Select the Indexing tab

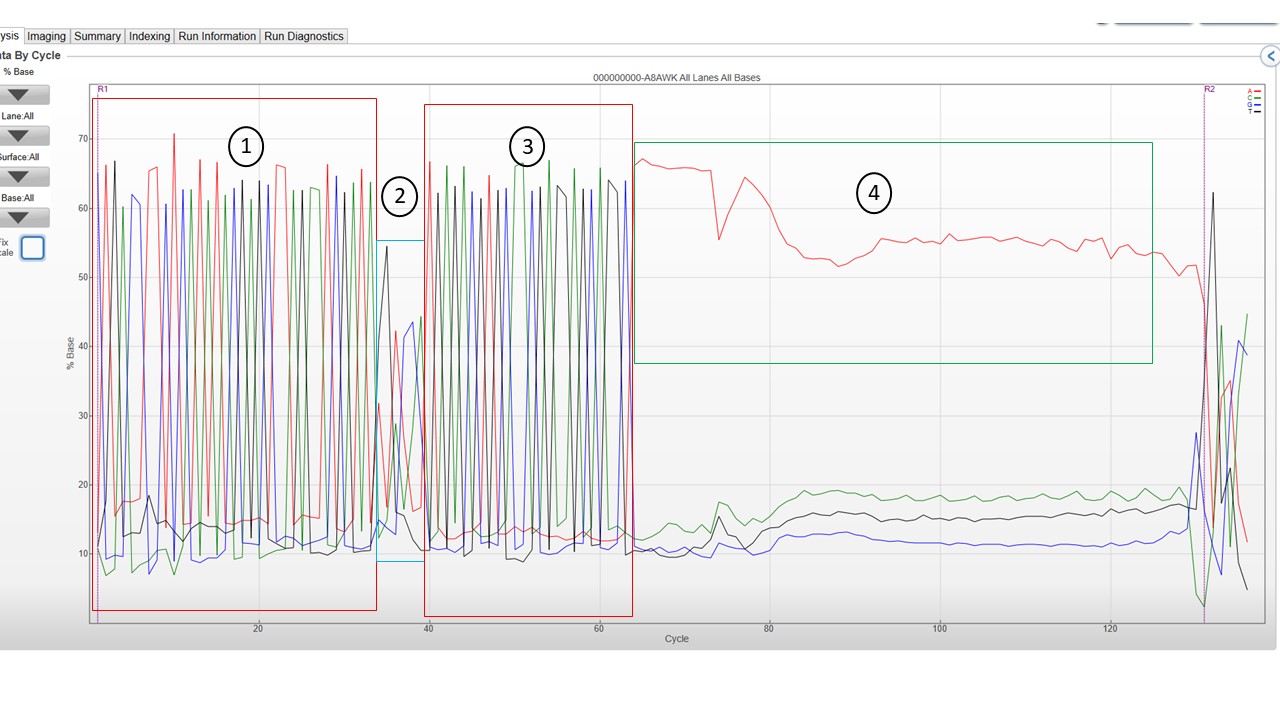tap(149, 36)
